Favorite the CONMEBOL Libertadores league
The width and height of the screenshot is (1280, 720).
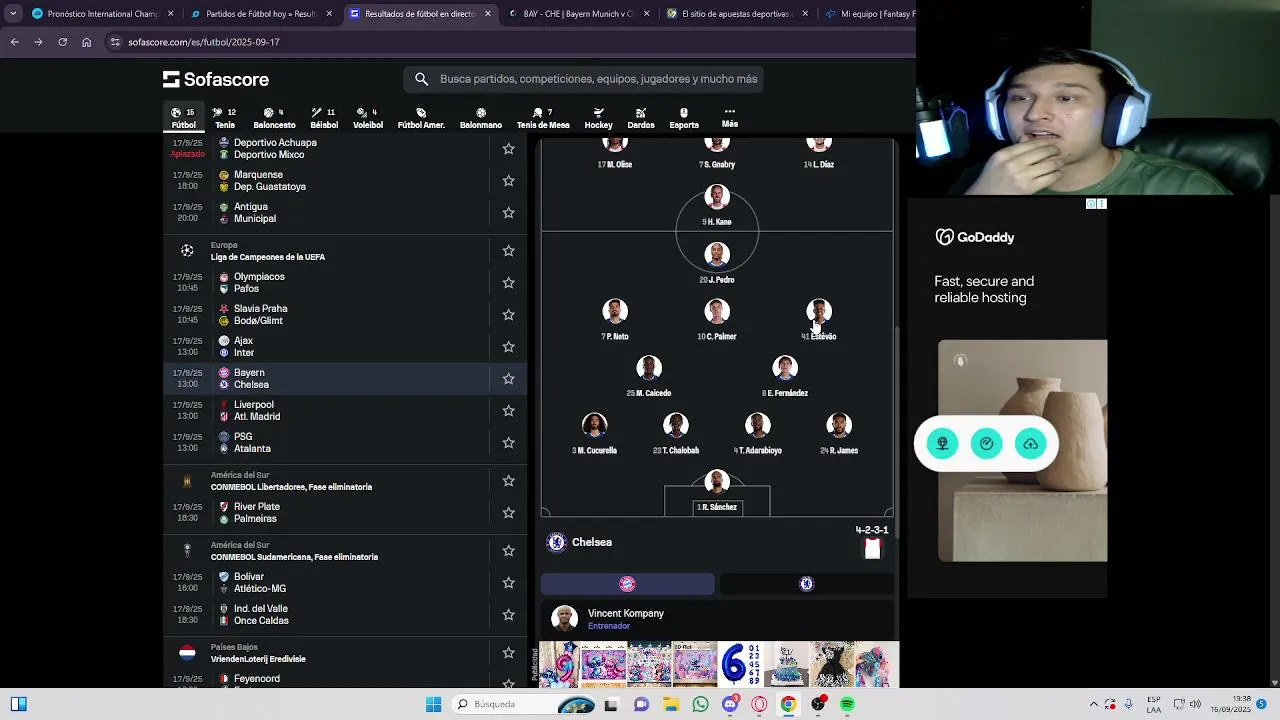pyautogui.click(x=508, y=481)
